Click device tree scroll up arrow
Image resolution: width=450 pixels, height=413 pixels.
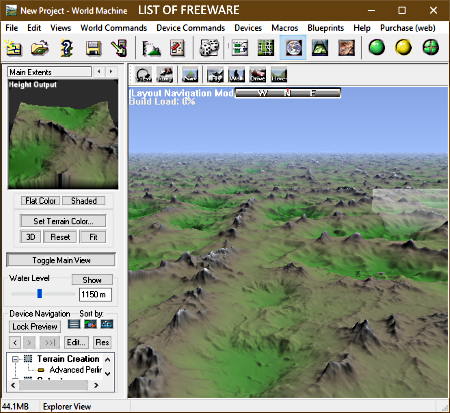pos(108,359)
